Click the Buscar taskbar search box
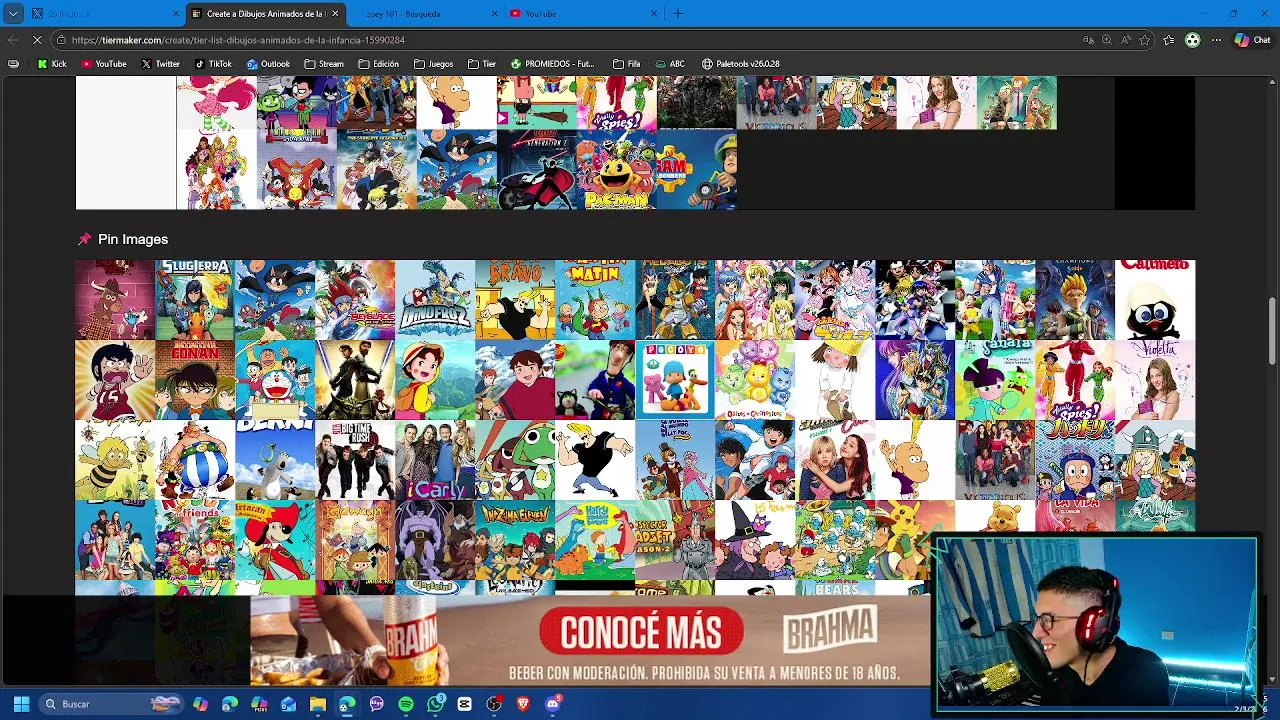 point(112,704)
